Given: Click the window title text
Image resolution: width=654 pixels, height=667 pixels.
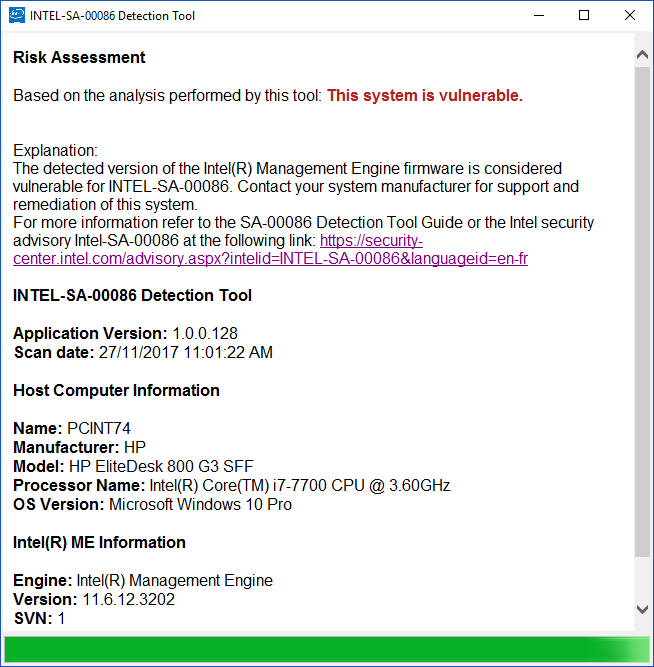Looking at the screenshot, I should pos(112,16).
